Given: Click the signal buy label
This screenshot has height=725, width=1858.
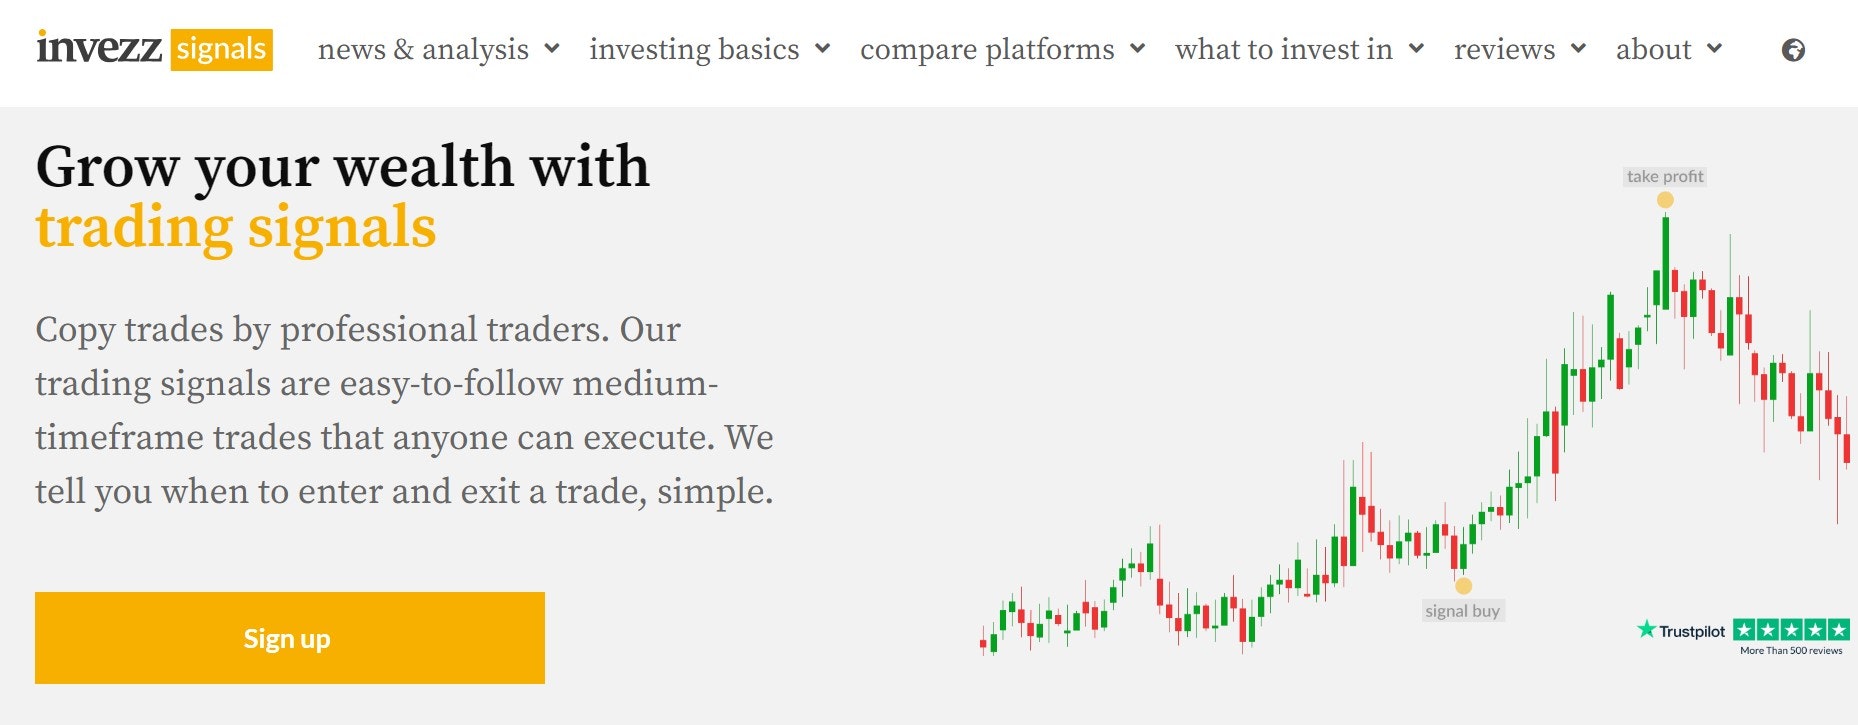Looking at the screenshot, I should tap(1463, 611).
